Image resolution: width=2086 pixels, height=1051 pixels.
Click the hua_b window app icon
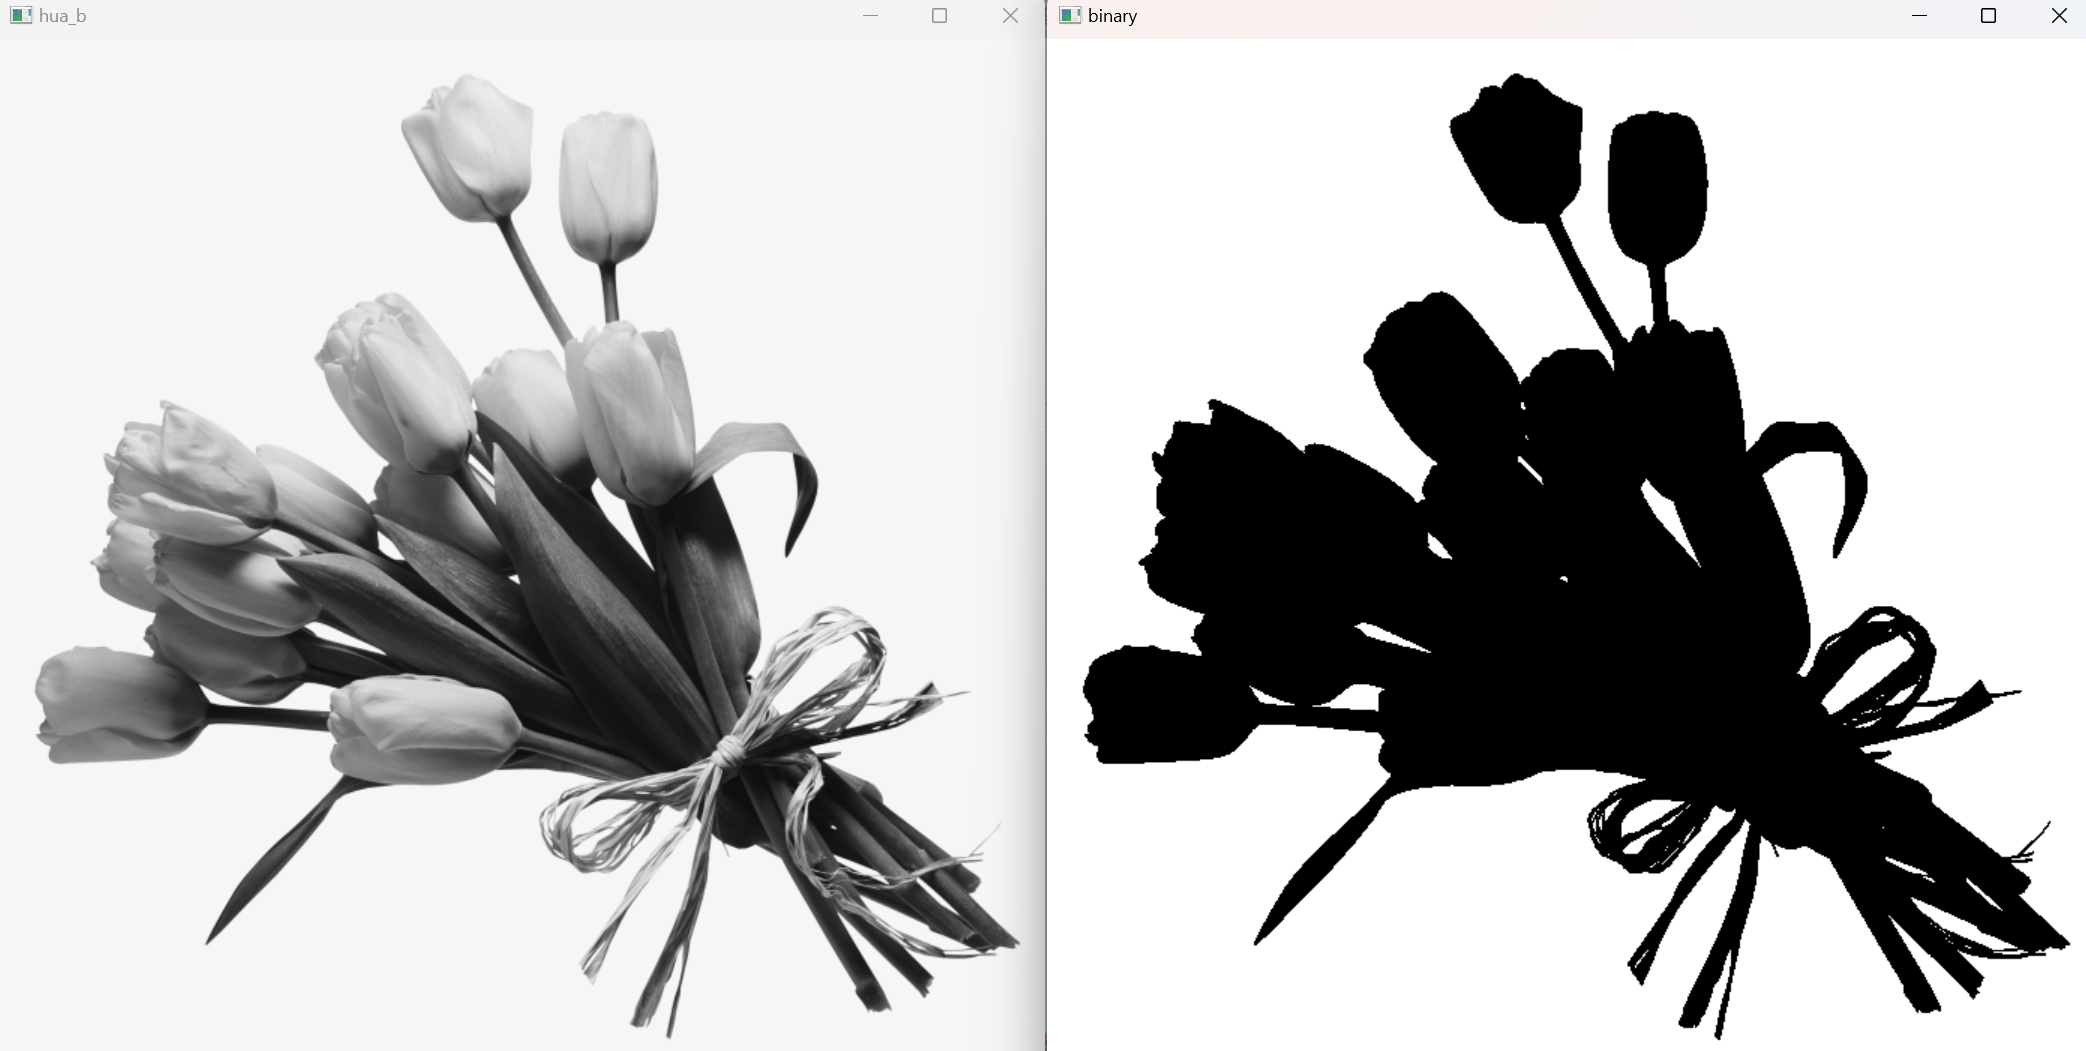[x=21, y=16]
